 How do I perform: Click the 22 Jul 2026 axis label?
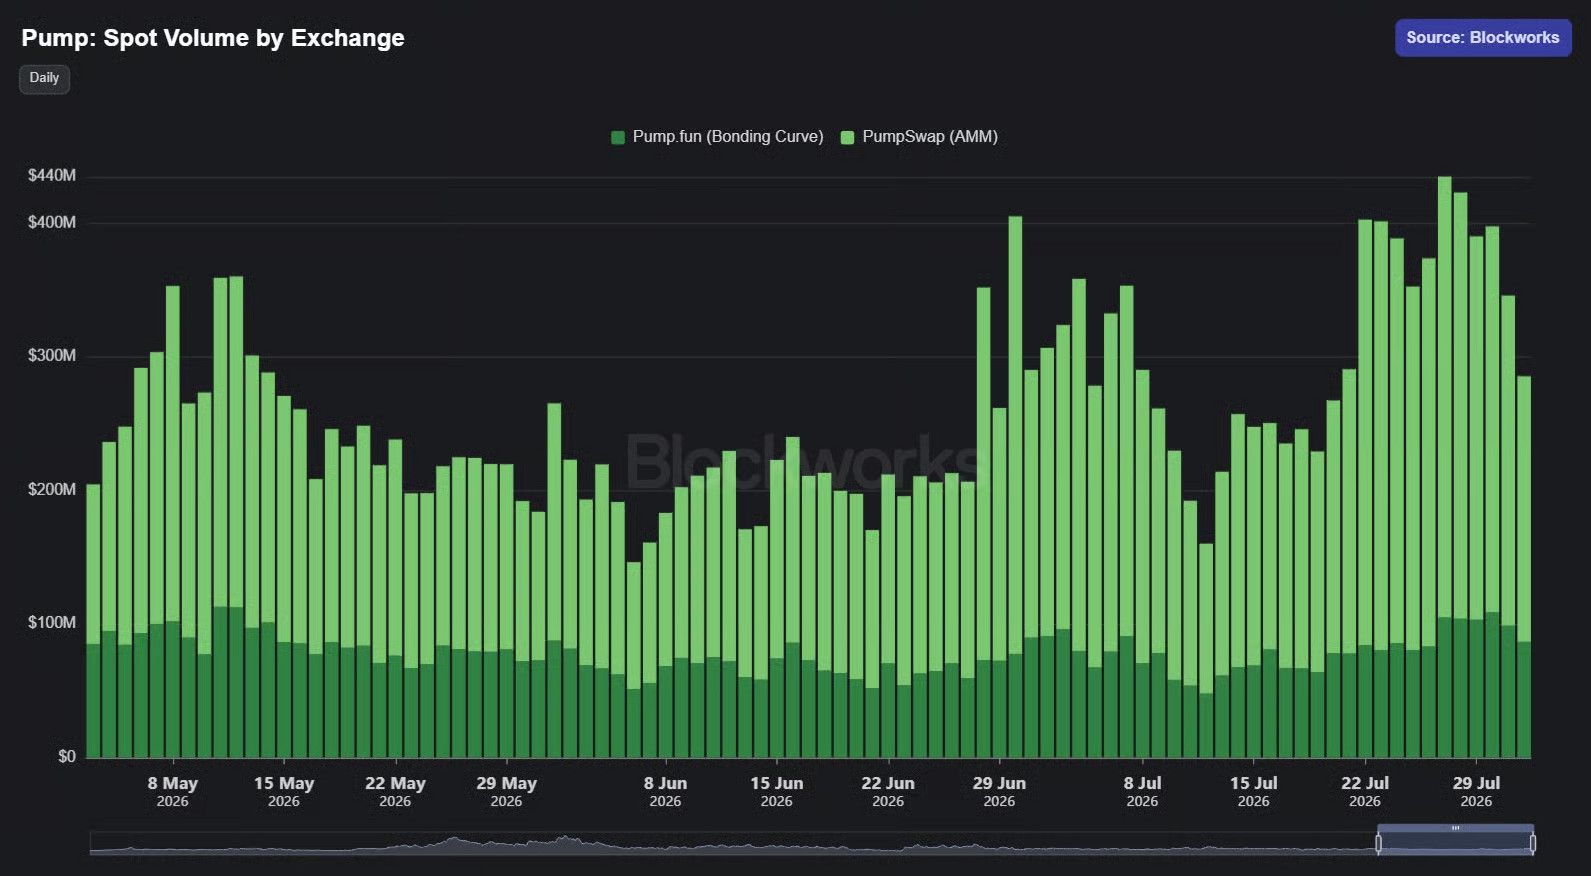pos(1365,791)
